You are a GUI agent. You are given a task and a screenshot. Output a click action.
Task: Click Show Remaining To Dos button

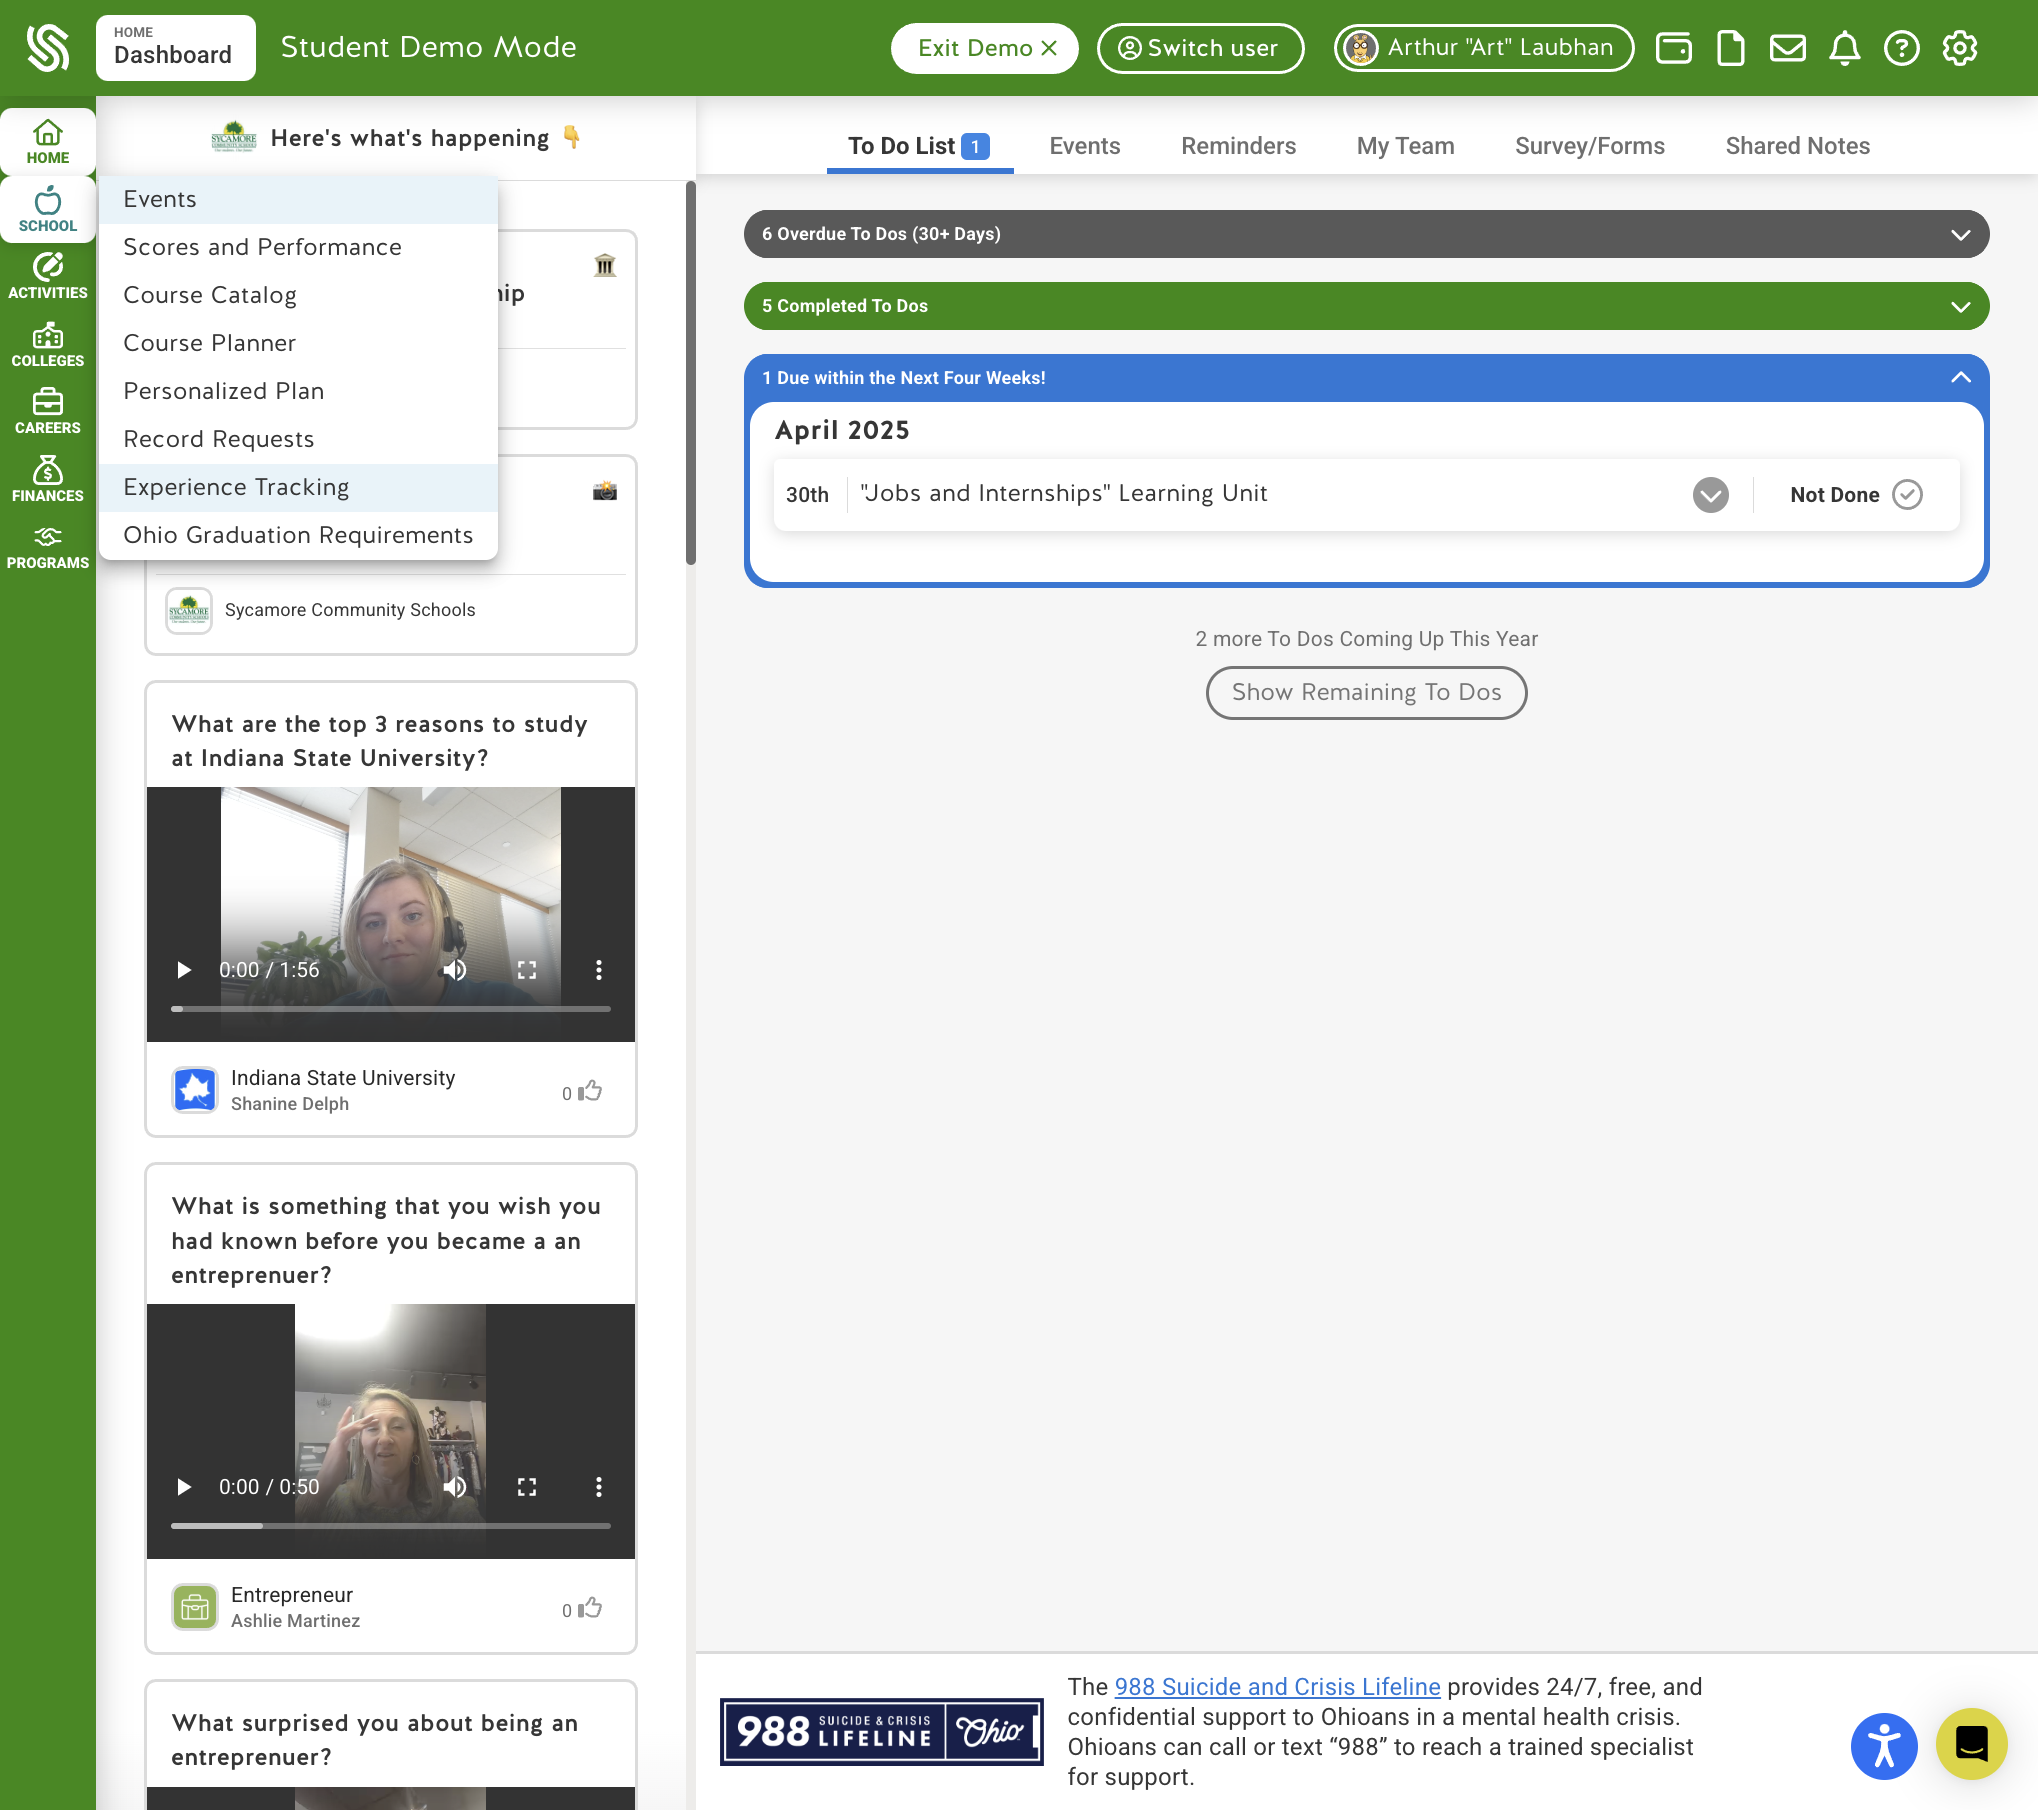coord(1366,692)
